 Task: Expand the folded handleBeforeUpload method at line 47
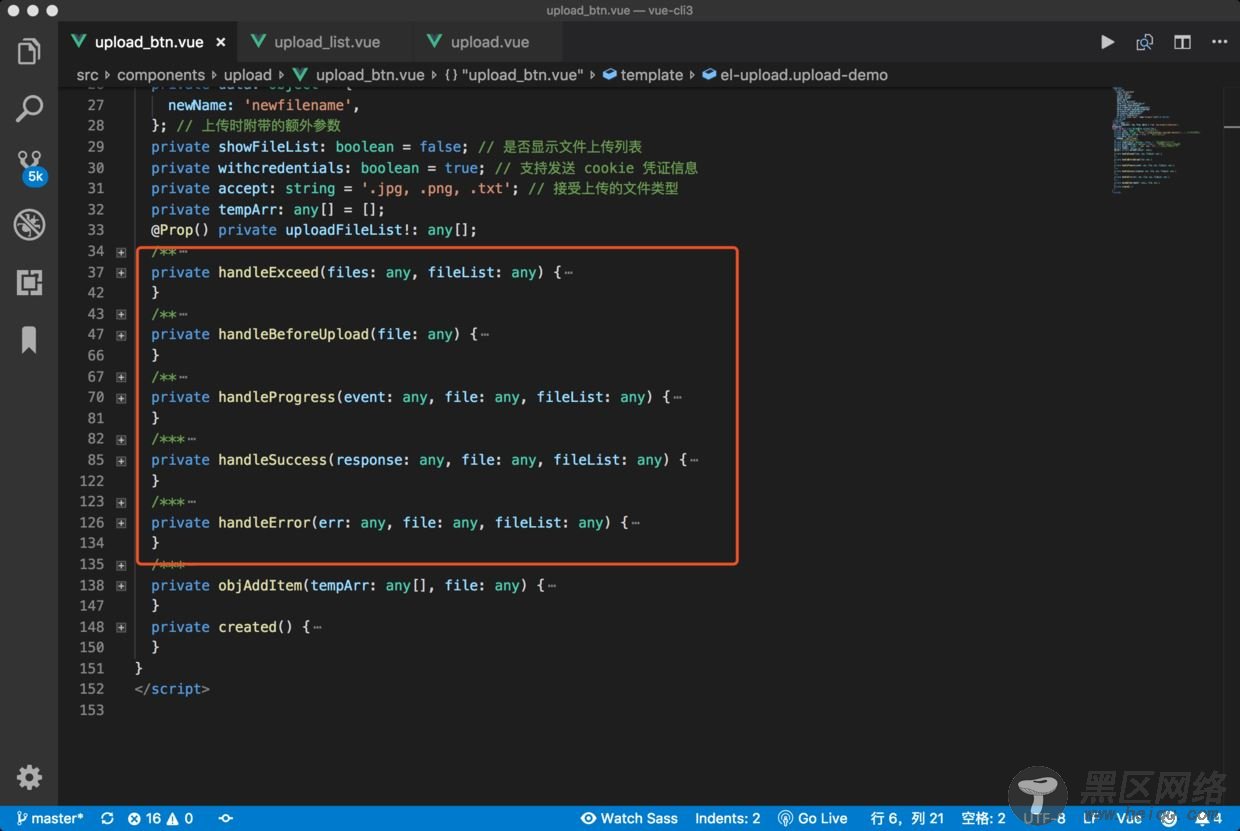(x=121, y=335)
